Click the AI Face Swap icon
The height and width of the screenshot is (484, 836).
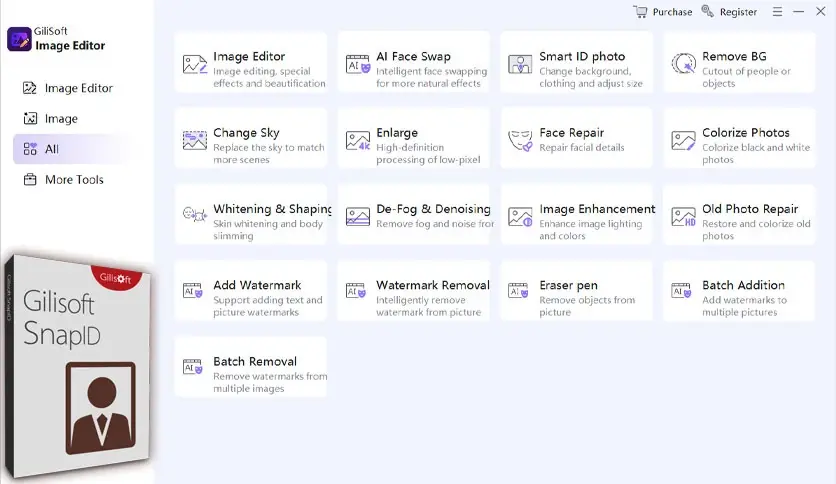click(x=358, y=64)
